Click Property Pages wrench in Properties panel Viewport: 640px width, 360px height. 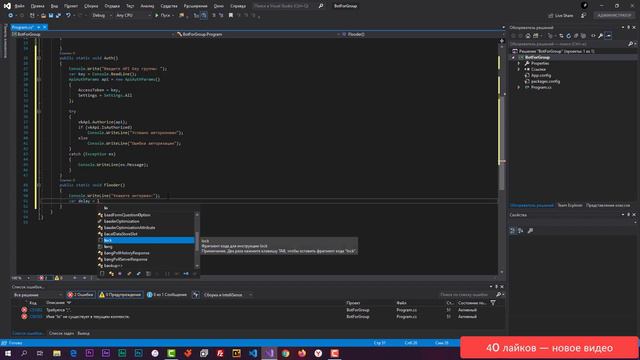[530, 231]
